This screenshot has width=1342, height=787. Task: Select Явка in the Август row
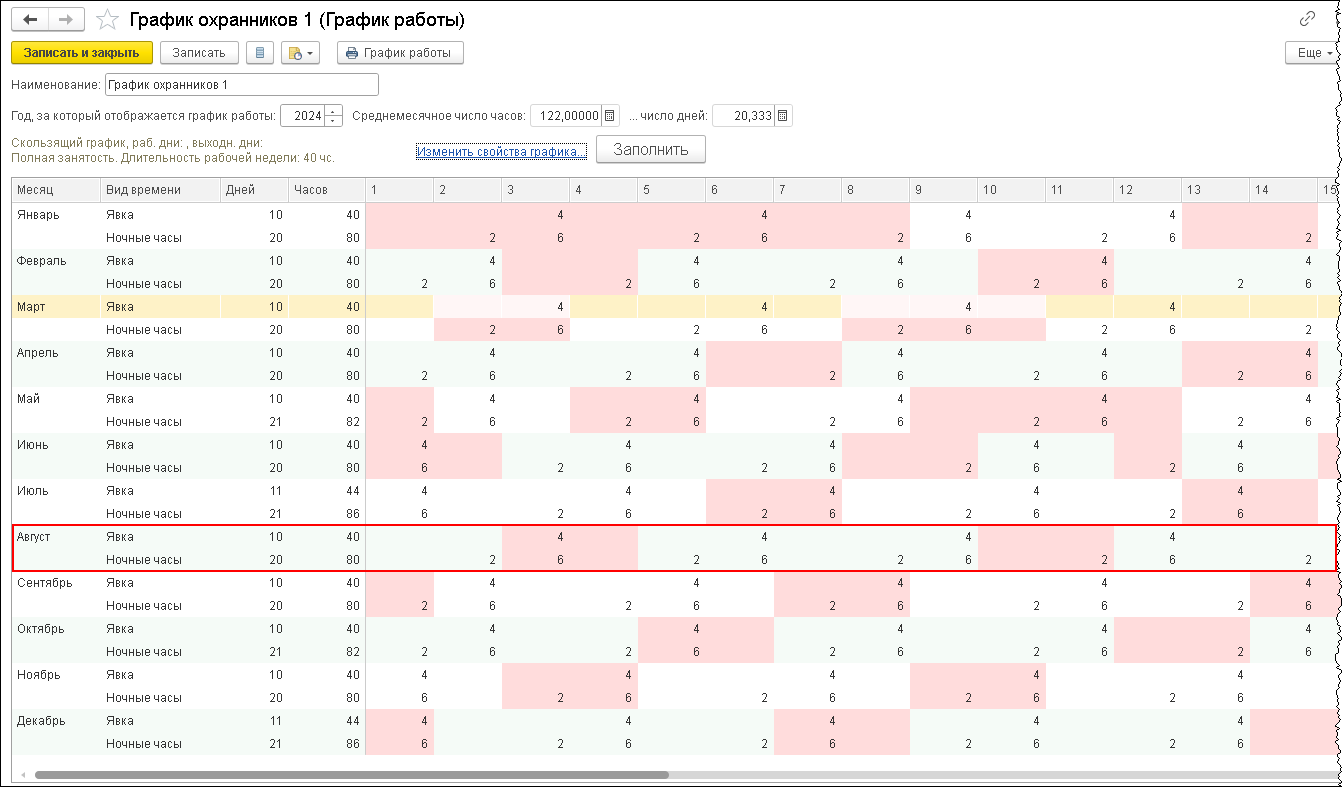point(160,536)
